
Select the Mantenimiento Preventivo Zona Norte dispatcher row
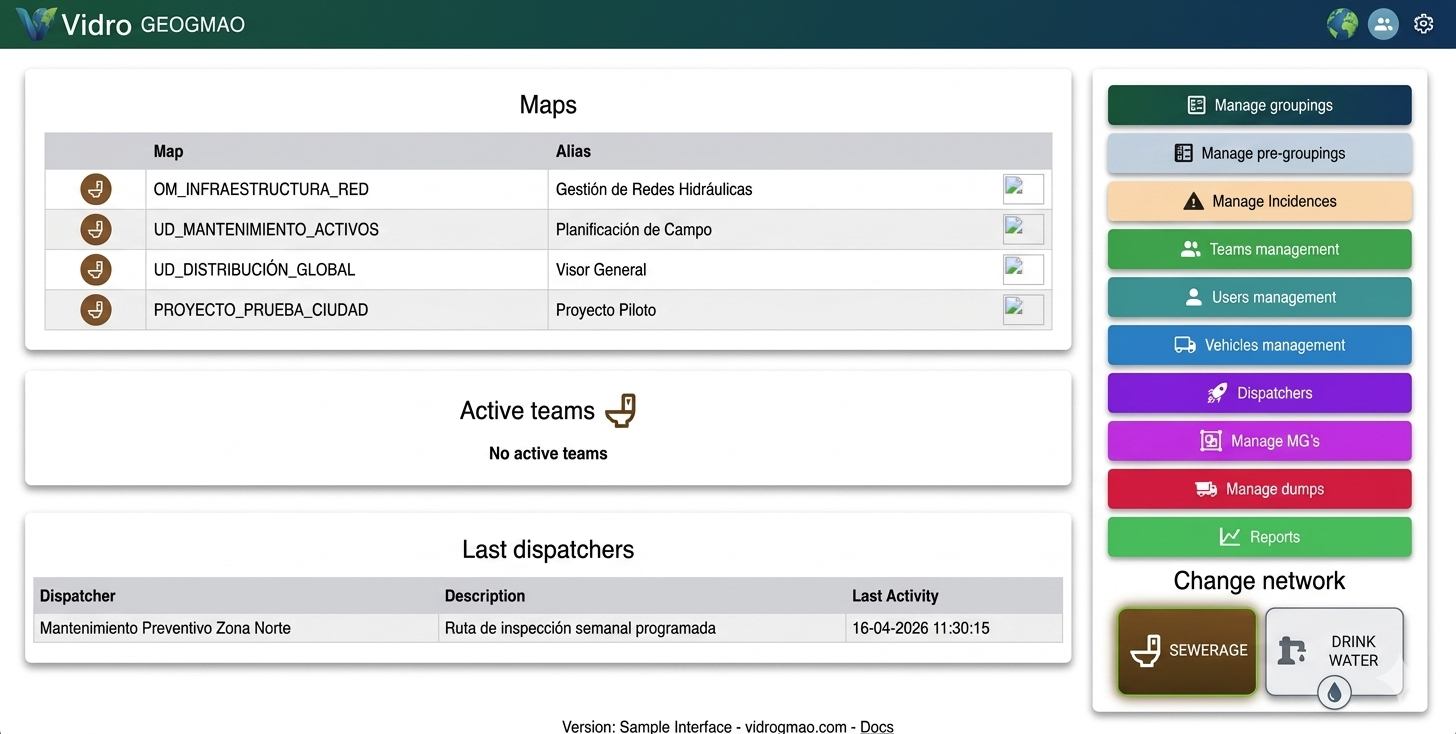[x=548, y=628]
